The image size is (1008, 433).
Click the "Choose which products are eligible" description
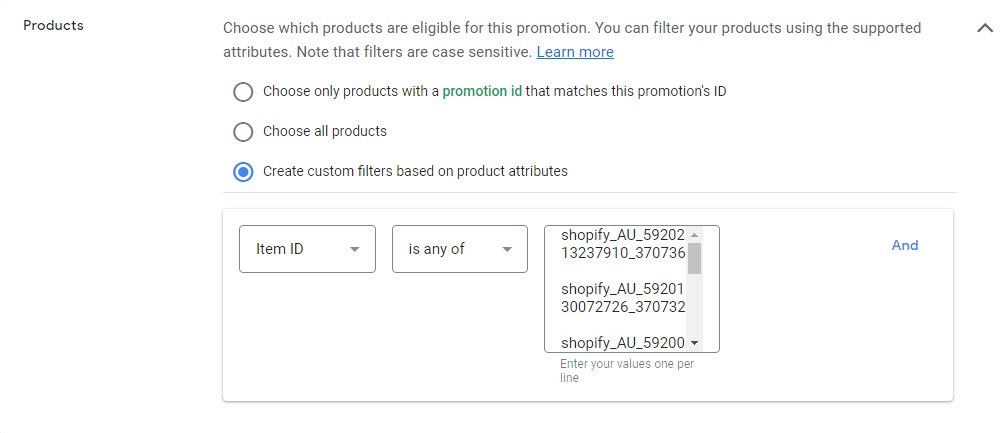click(x=571, y=28)
